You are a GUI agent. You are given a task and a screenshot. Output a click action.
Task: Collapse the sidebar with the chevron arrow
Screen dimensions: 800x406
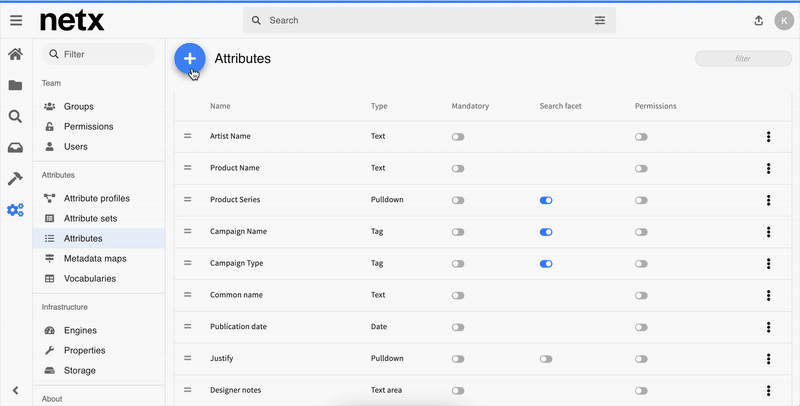pyautogui.click(x=15, y=390)
